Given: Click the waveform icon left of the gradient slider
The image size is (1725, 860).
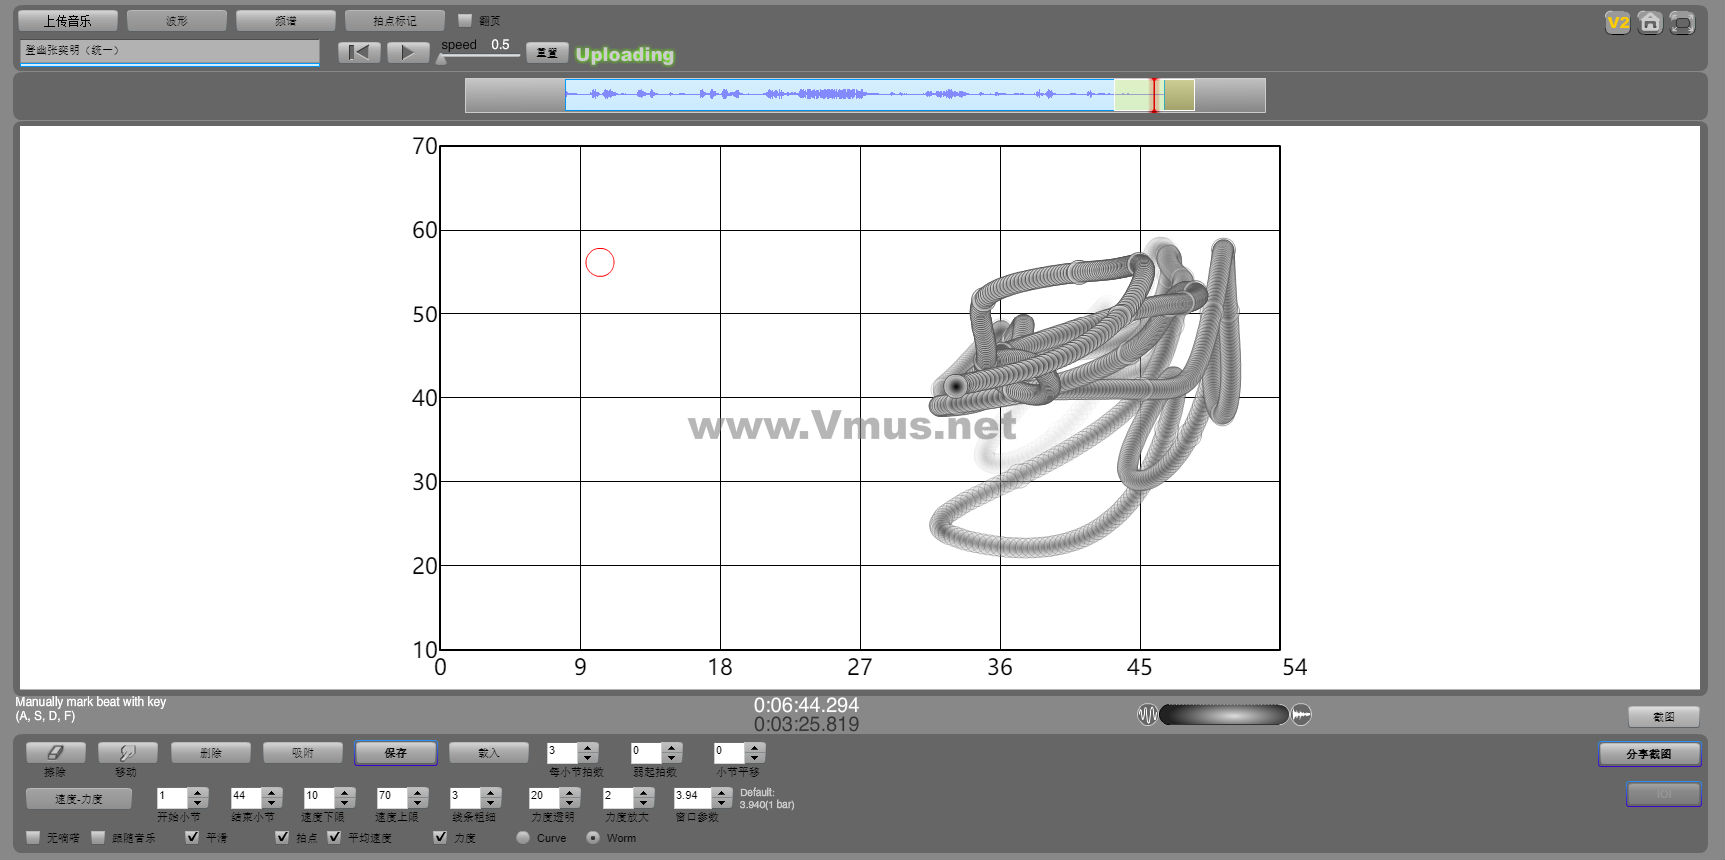Looking at the screenshot, I should tap(1147, 714).
